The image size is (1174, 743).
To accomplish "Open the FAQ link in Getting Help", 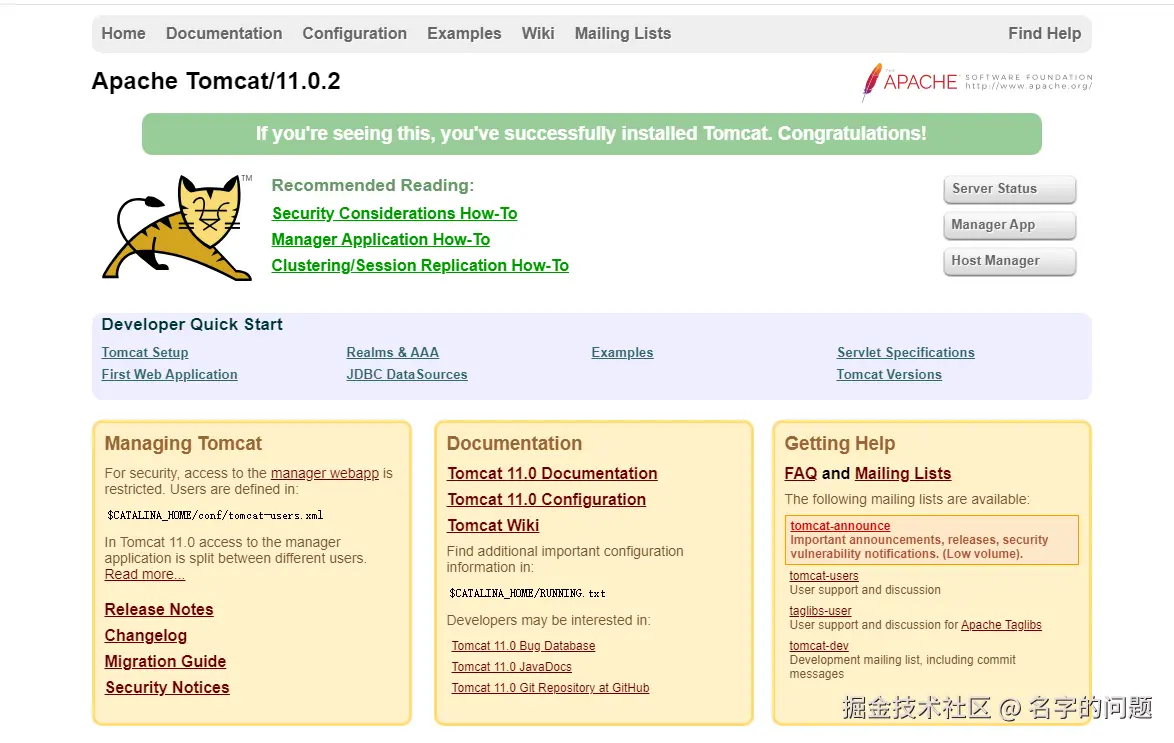I will (800, 474).
